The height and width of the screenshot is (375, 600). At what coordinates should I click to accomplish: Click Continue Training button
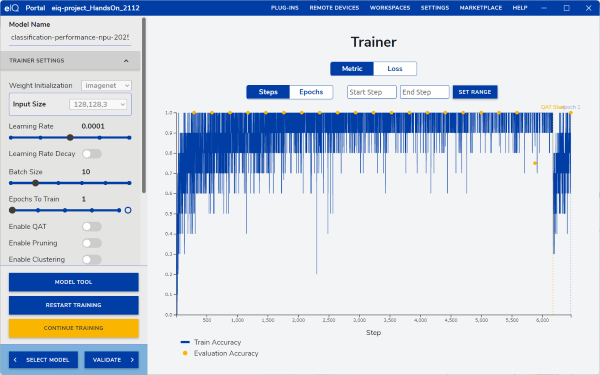tap(73, 328)
